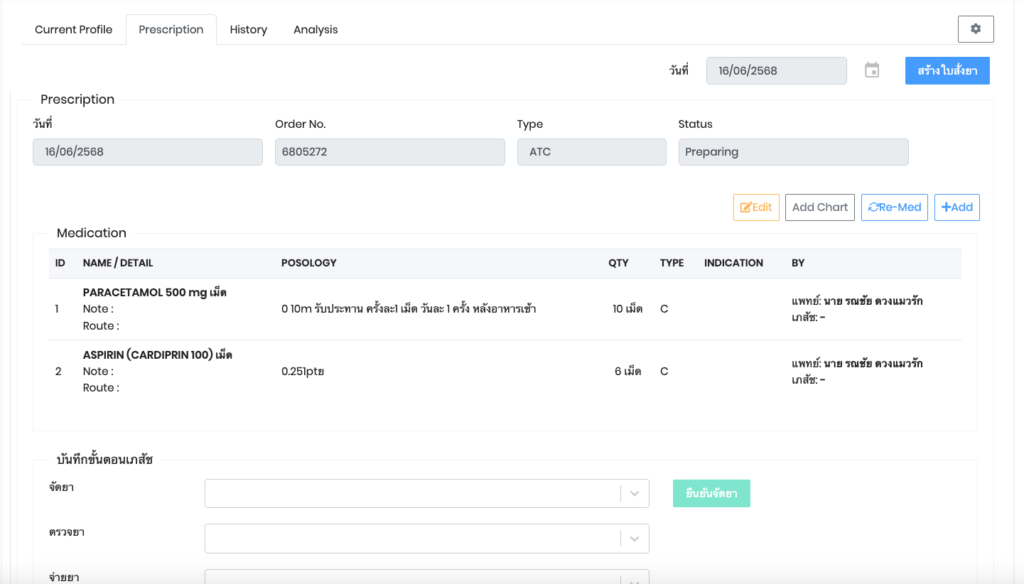The height and width of the screenshot is (584, 1024).
Task: Click the top date field 16/06/2568
Action: pos(776,71)
